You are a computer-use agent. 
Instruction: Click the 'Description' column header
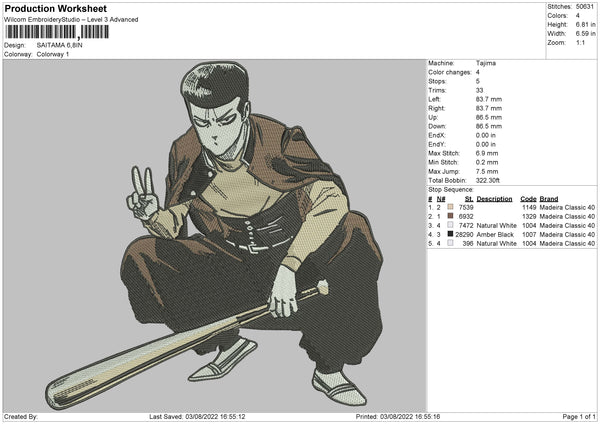point(494,199)
